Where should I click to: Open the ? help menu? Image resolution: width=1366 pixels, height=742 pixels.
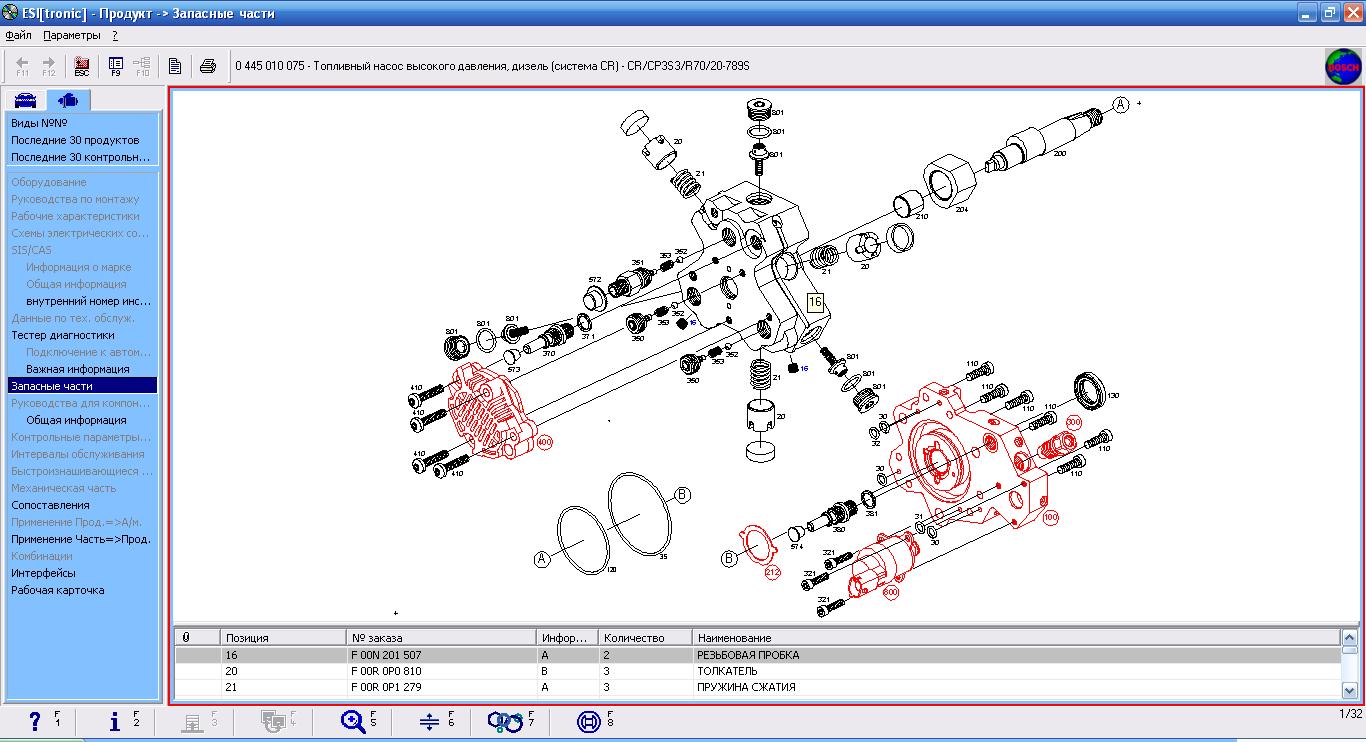pyautogui.click(x=115, y=35)
